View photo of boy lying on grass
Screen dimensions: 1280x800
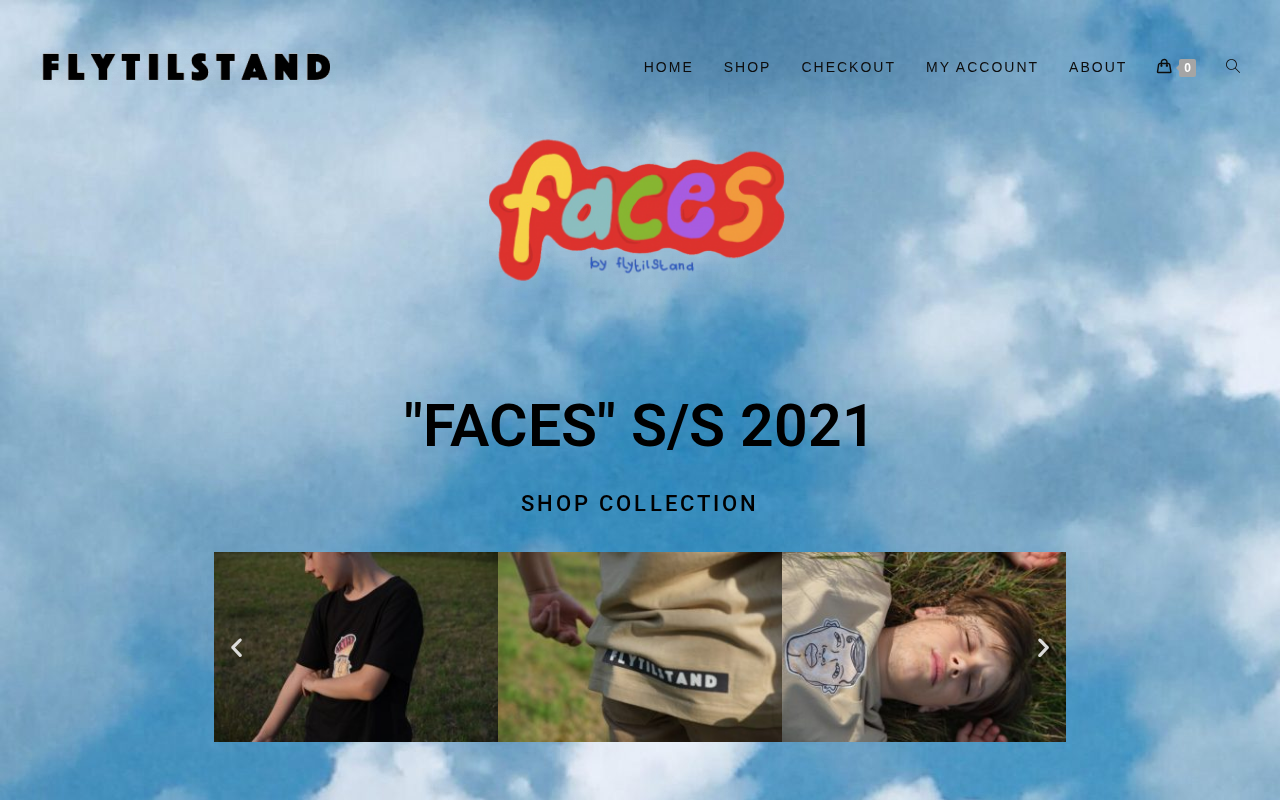pyautogui.click(x=924, y=647)
